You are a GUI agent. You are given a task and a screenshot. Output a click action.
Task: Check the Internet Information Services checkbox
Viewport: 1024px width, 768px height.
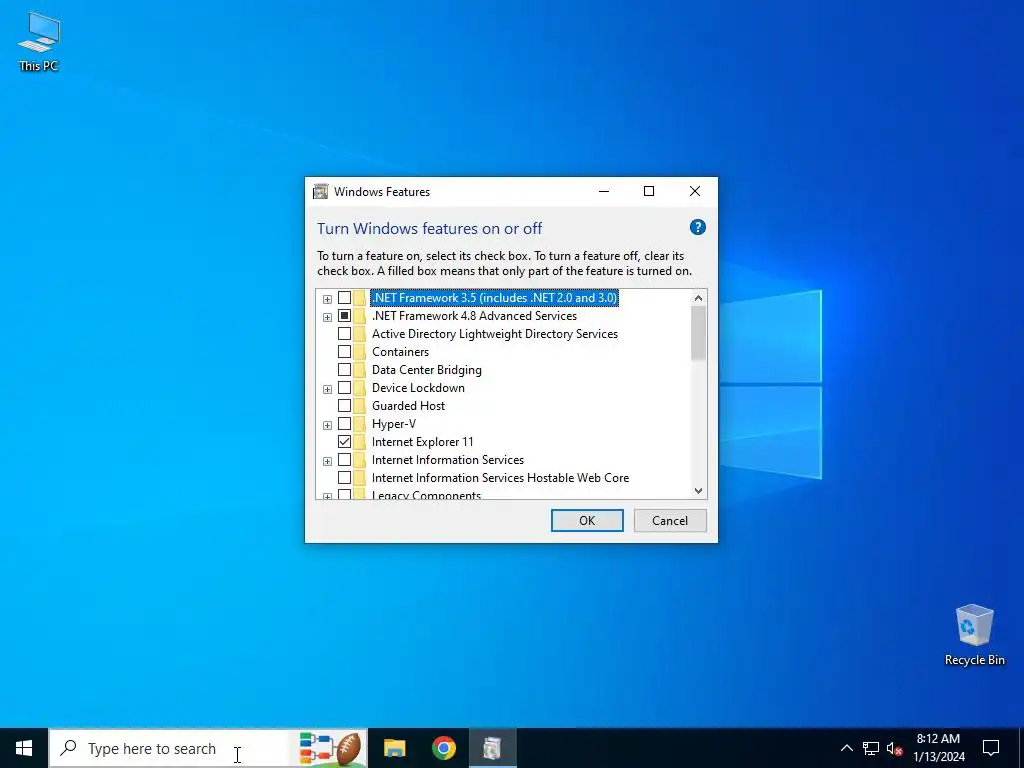pyautogui.click(x=344, y=460)
